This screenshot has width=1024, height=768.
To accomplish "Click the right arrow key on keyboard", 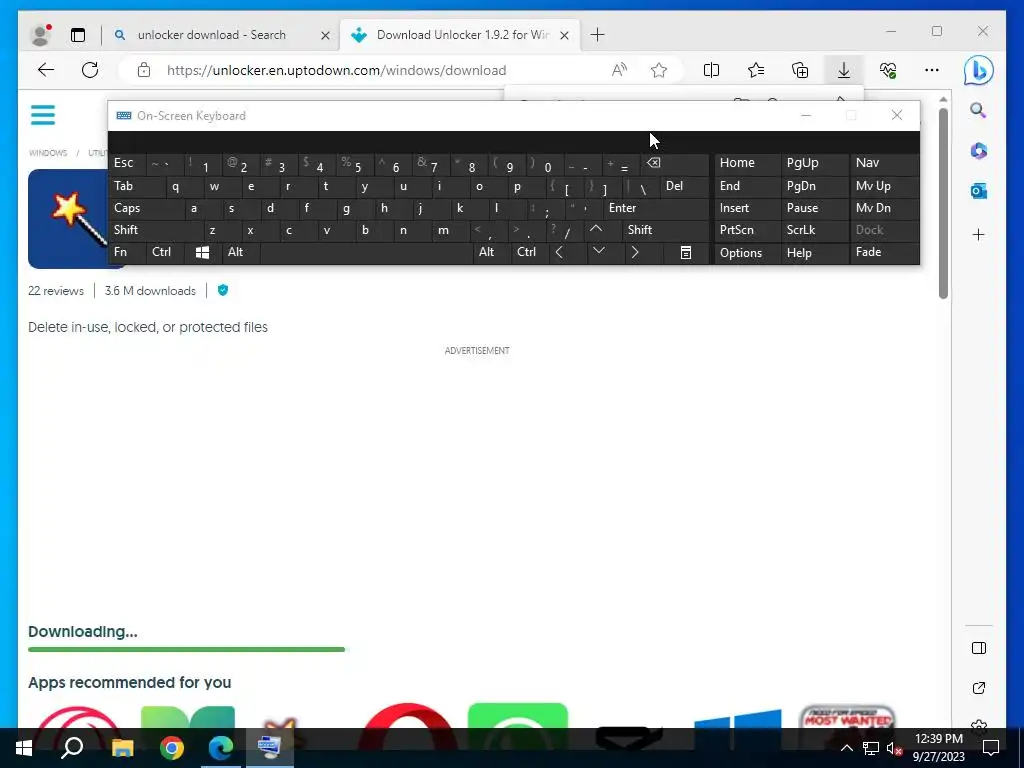I will point(643,252).
